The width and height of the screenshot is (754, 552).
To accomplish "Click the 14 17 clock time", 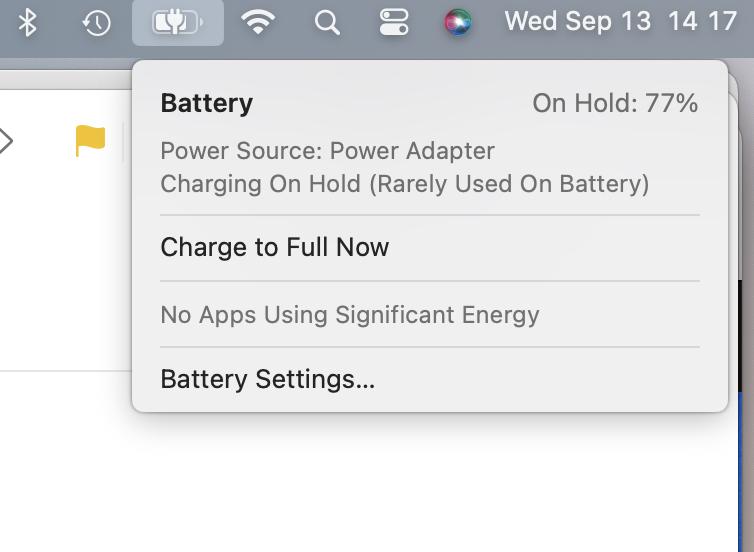I will 702,21.
